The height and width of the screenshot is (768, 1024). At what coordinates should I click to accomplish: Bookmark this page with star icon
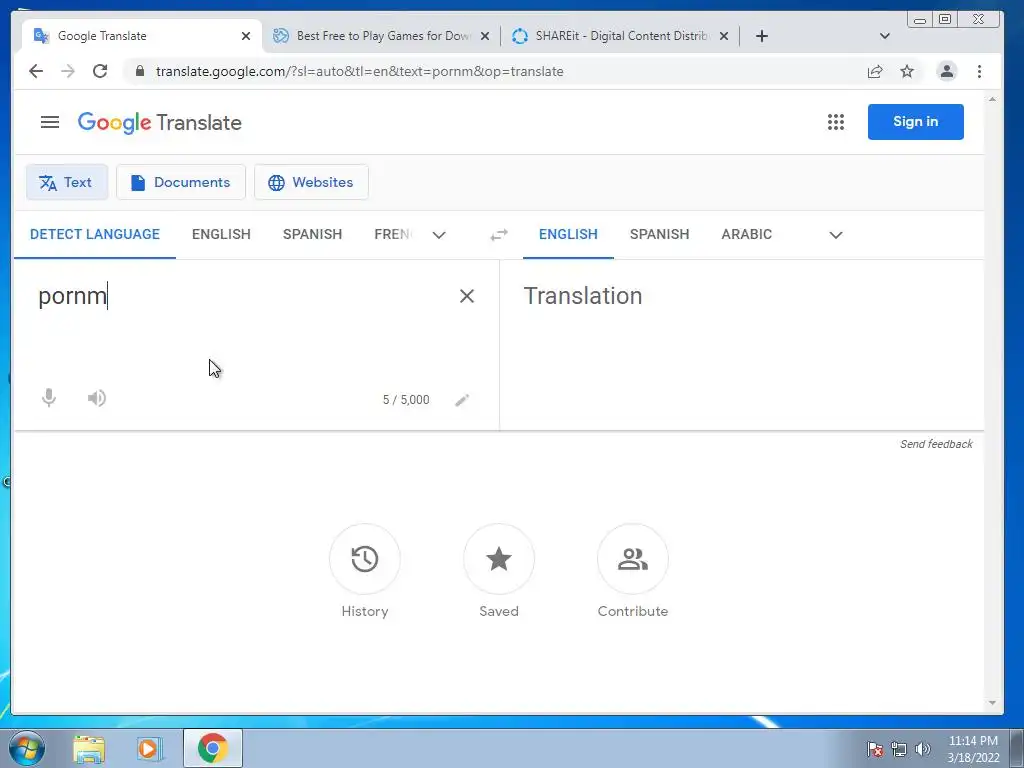[907, 71]
